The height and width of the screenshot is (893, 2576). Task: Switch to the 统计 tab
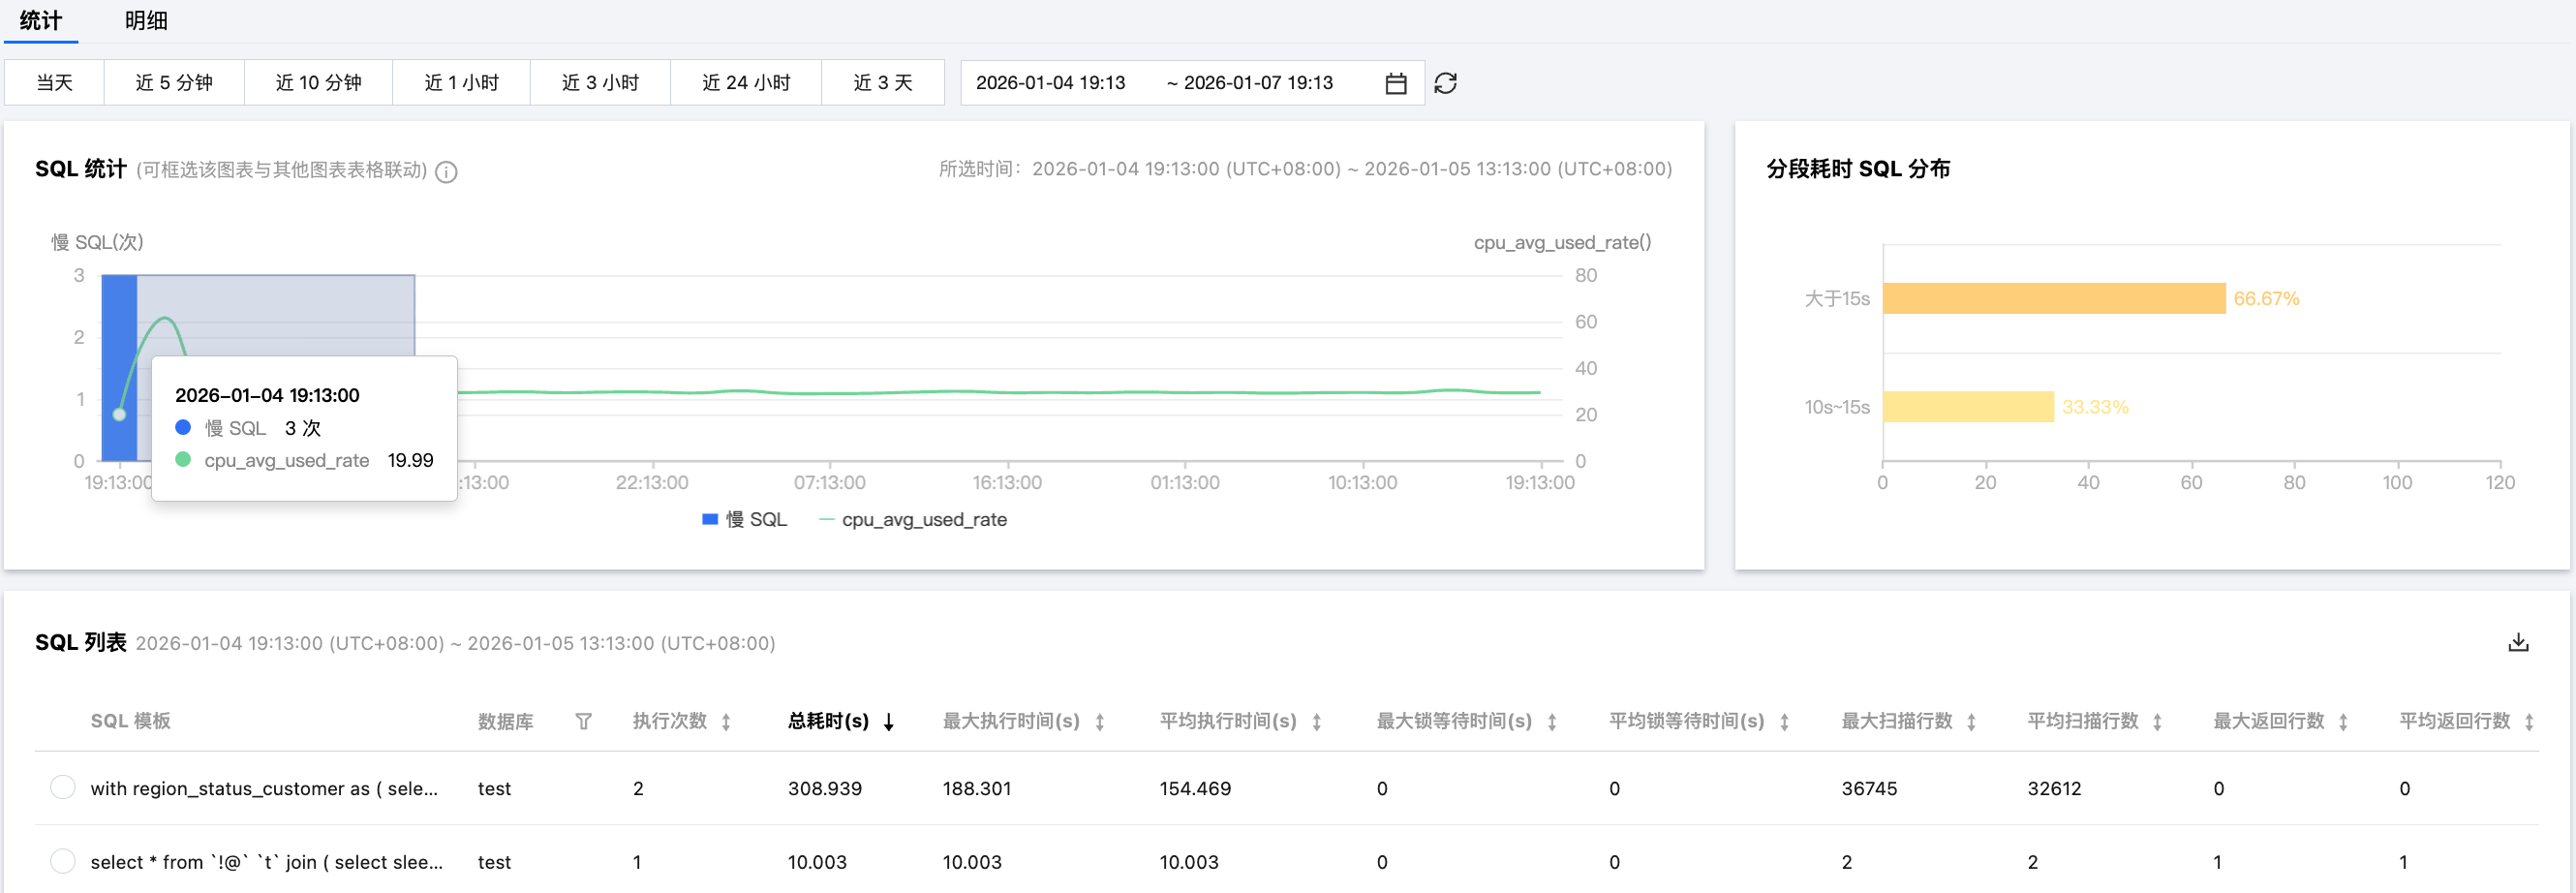tap(41, 21)
